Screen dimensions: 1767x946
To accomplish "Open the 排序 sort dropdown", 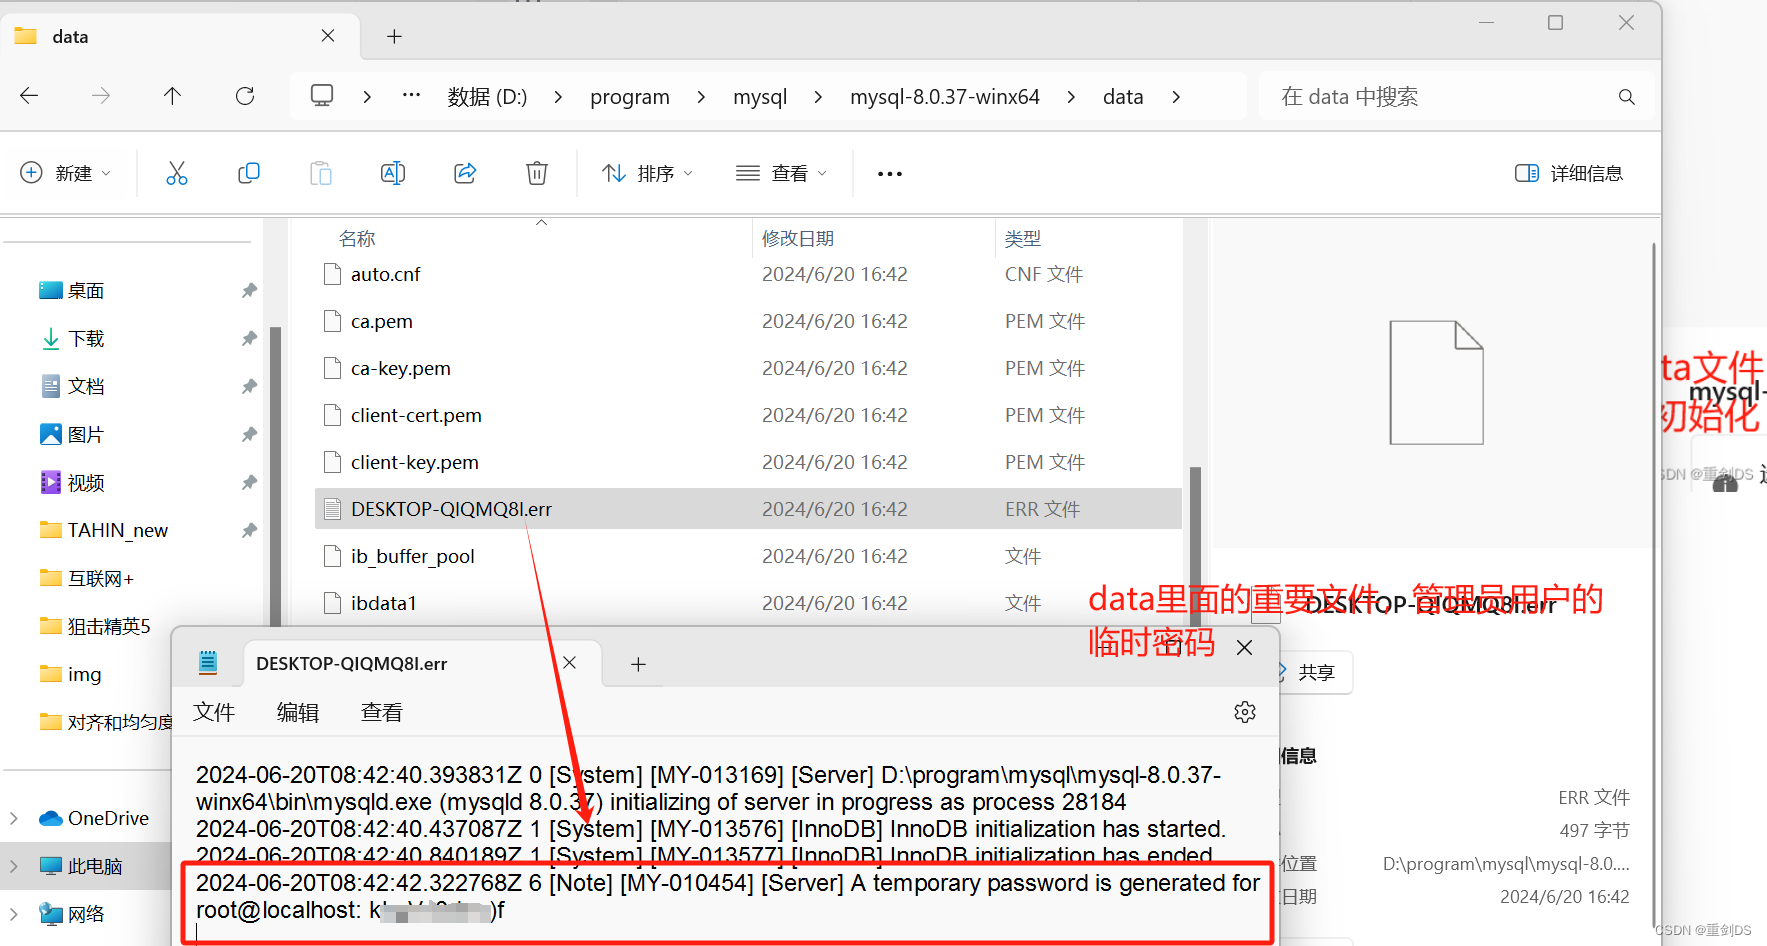I will pyautogui.click(x=648, y=173).
